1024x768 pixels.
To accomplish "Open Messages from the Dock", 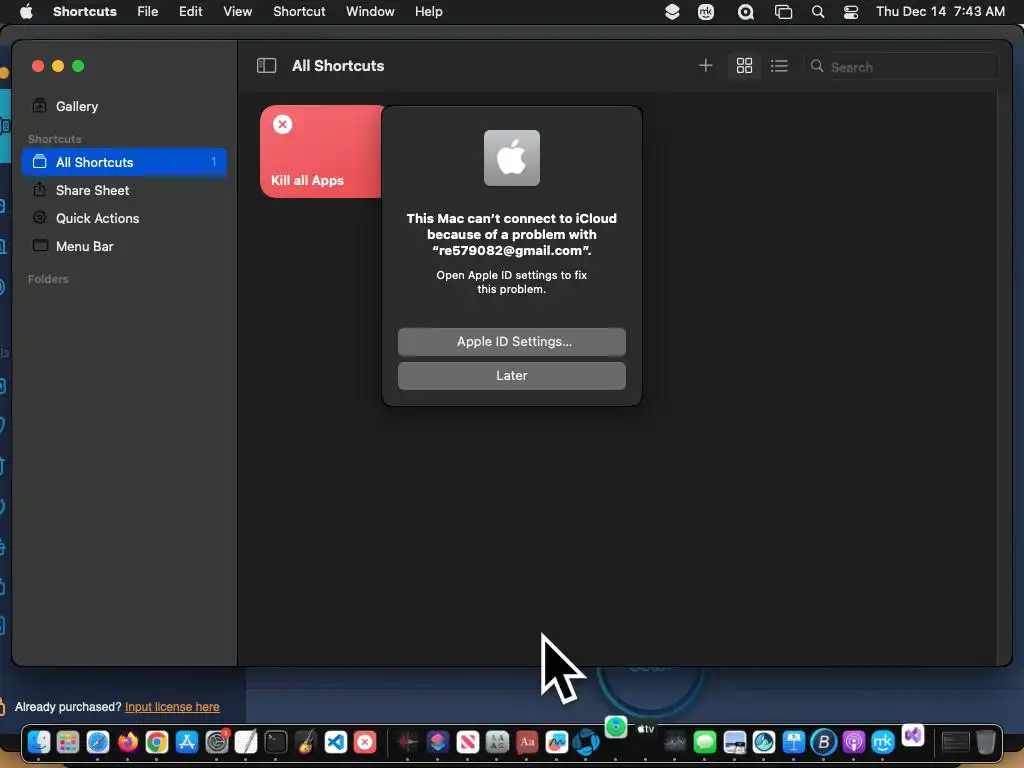I will (704, 742).
